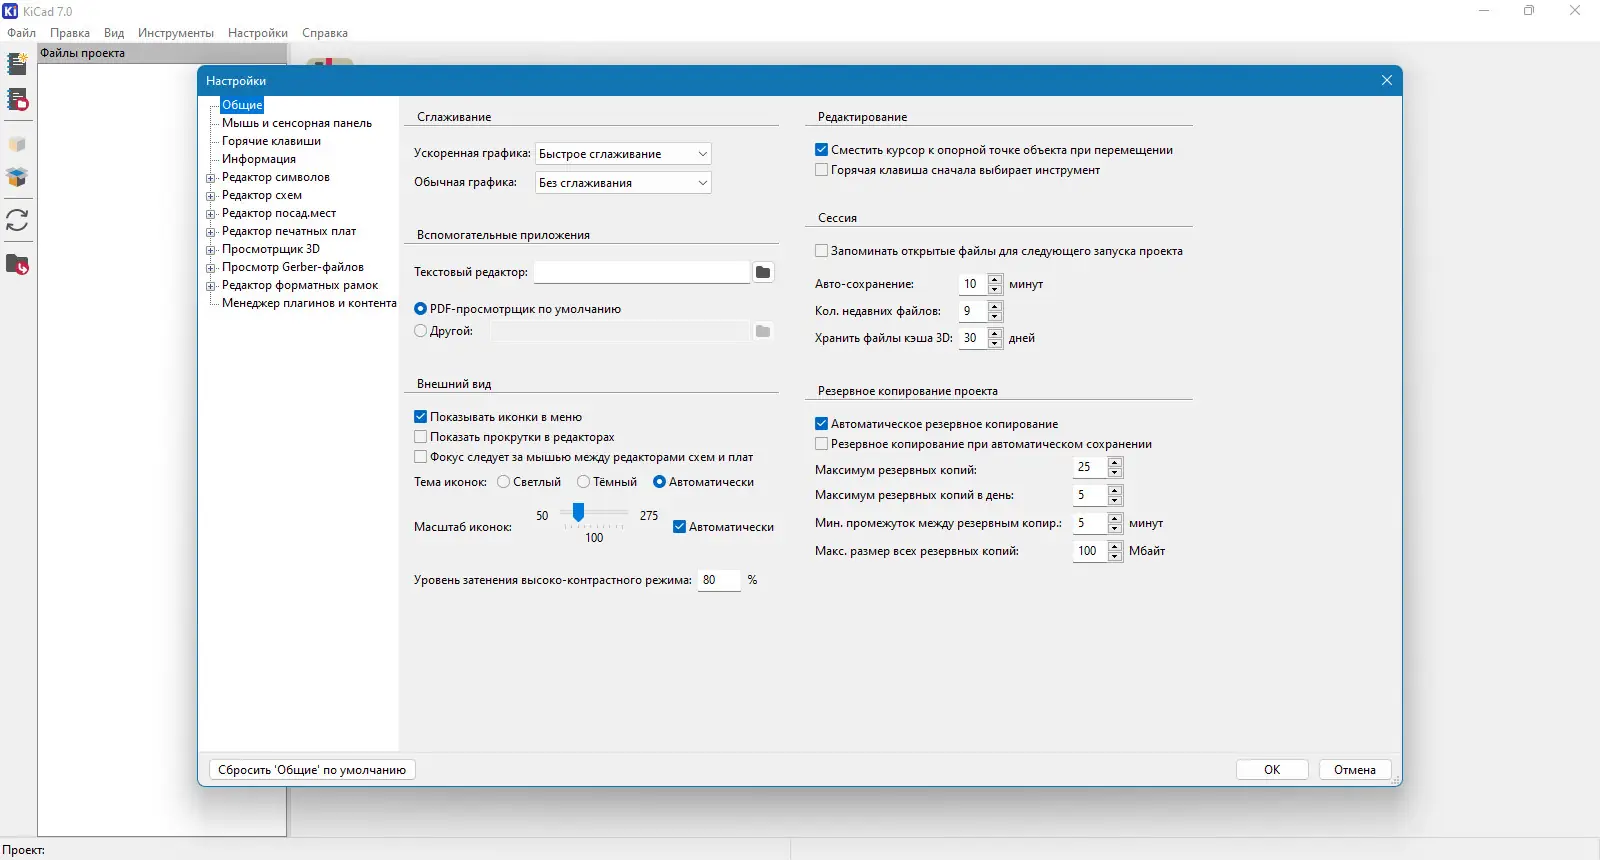The width and height of the screenshot is (1600, 860).
Task: Click the unarchive project open-box icon
Action: point(17,177)
